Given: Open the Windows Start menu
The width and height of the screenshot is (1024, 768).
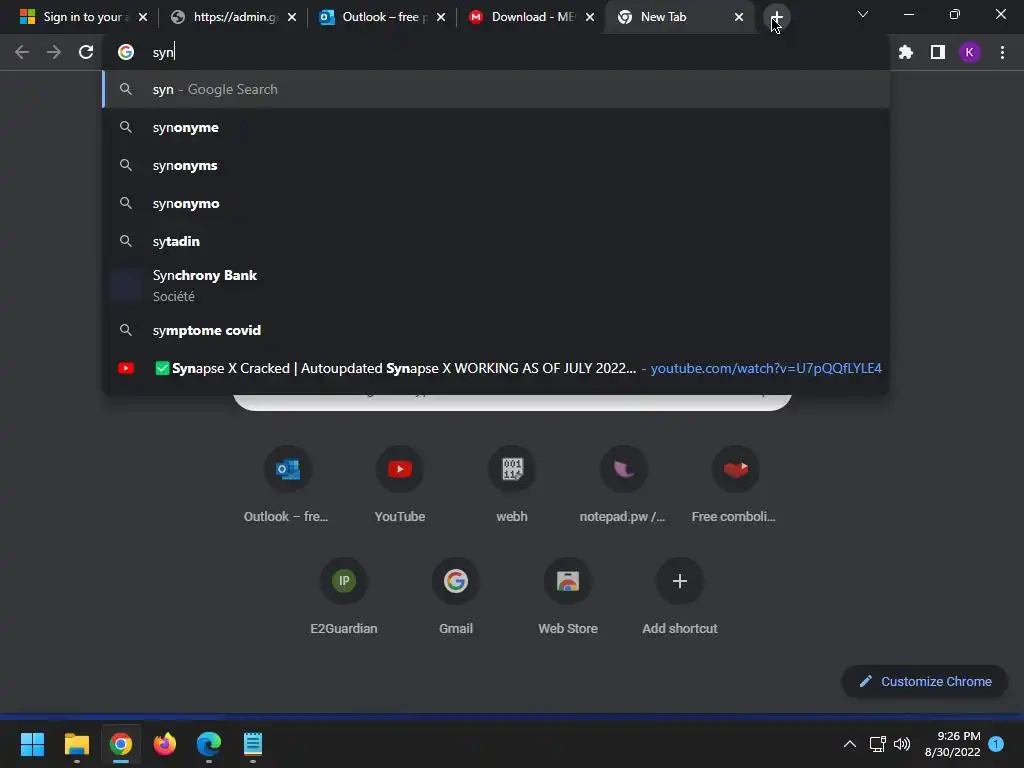Looking at the screenshot, I should pyautogui.click(x=32, y=744).
